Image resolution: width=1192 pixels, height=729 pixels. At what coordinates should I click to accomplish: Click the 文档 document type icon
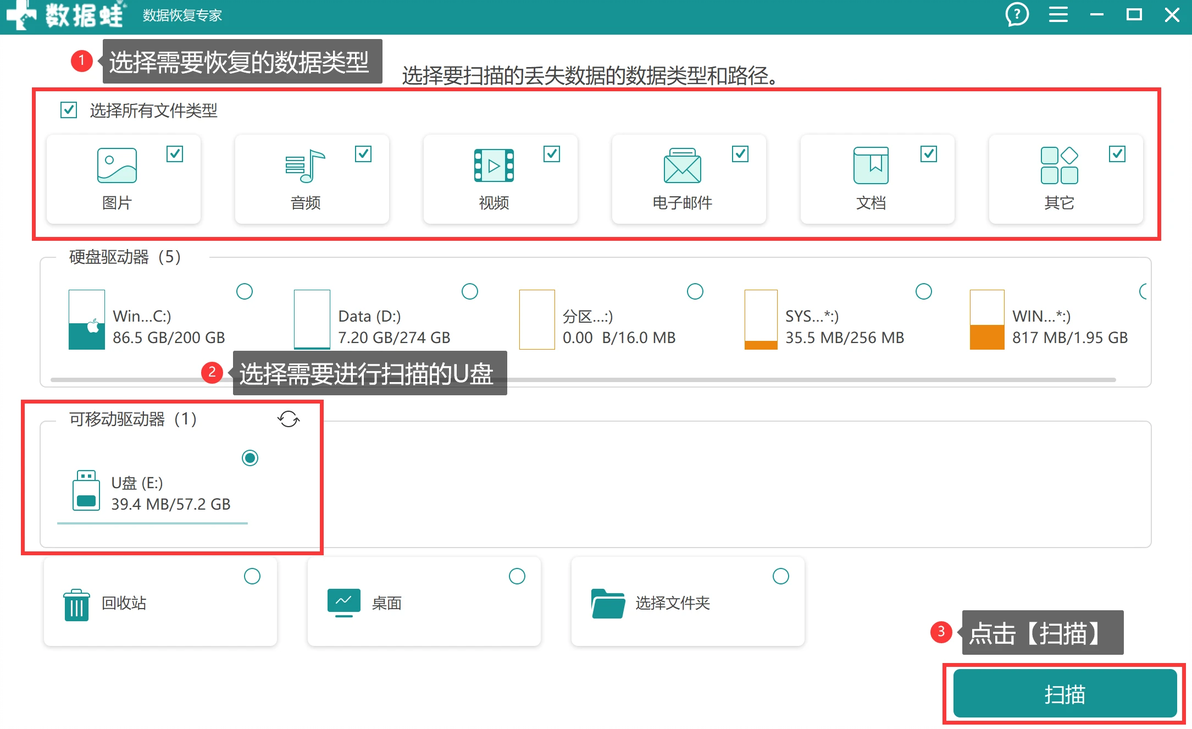pyautogui.click(x=870, y=165)
